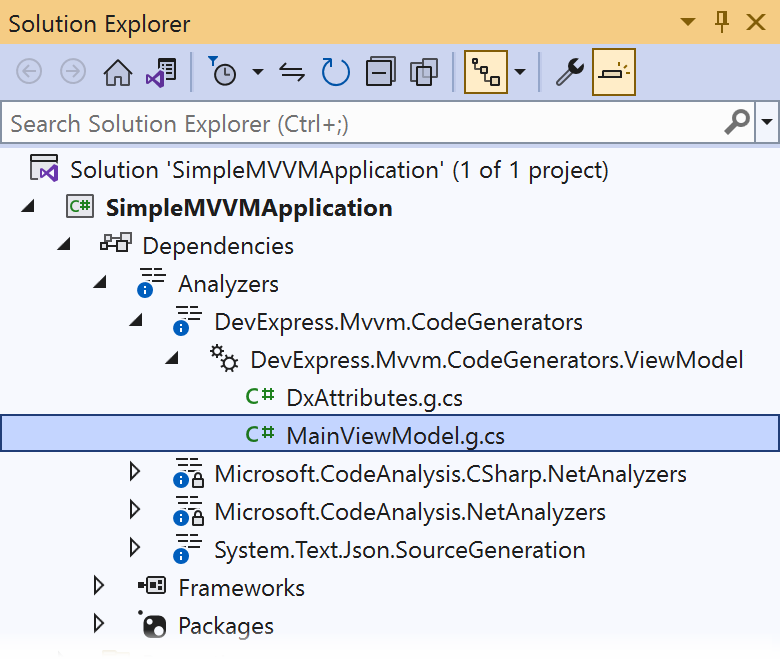Select System.Text.Json.SourceGeneration item

[400, 550]
